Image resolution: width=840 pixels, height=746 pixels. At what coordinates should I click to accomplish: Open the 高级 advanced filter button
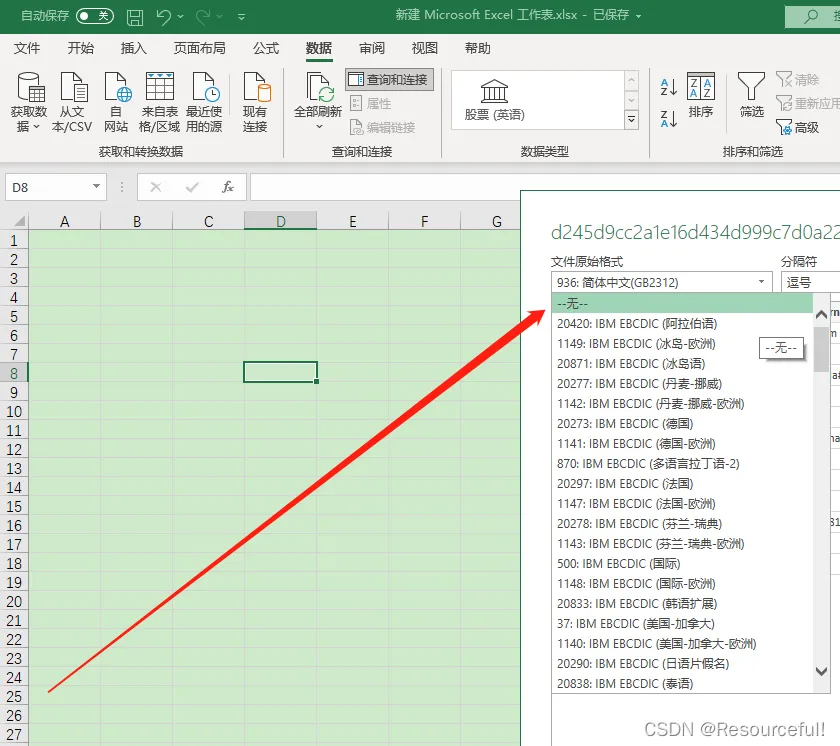coord(798,127)
